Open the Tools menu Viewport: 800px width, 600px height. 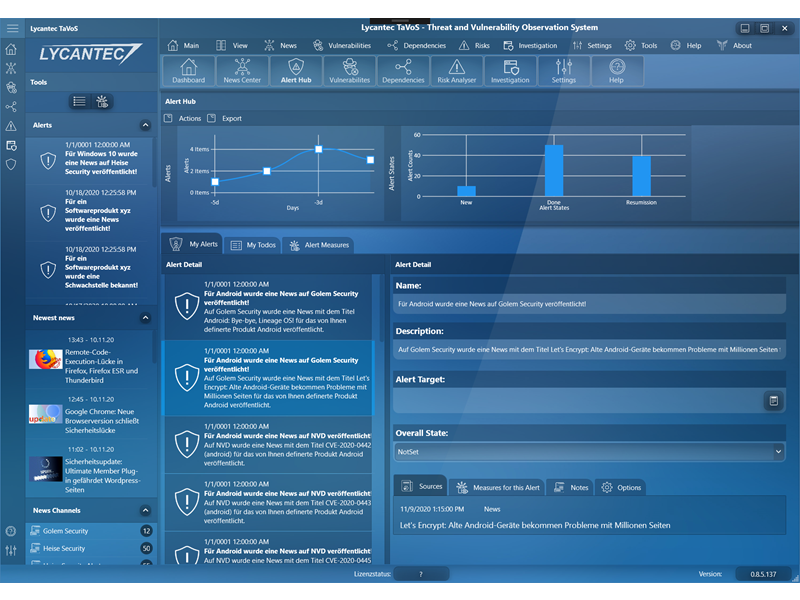[641, 45]
